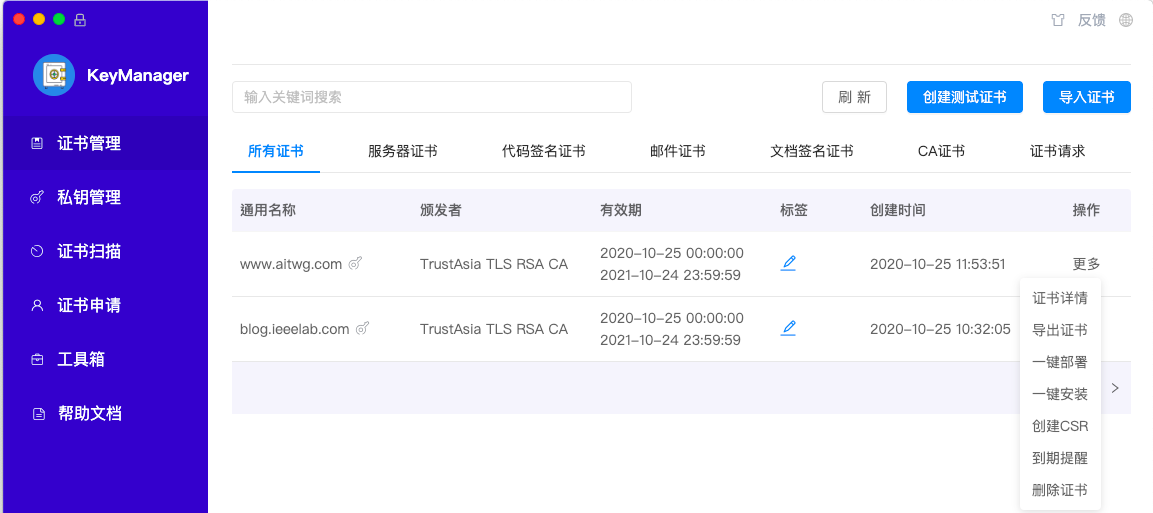
Task: Click the www.aitwg.com certificate name
Action: (290, 265)
